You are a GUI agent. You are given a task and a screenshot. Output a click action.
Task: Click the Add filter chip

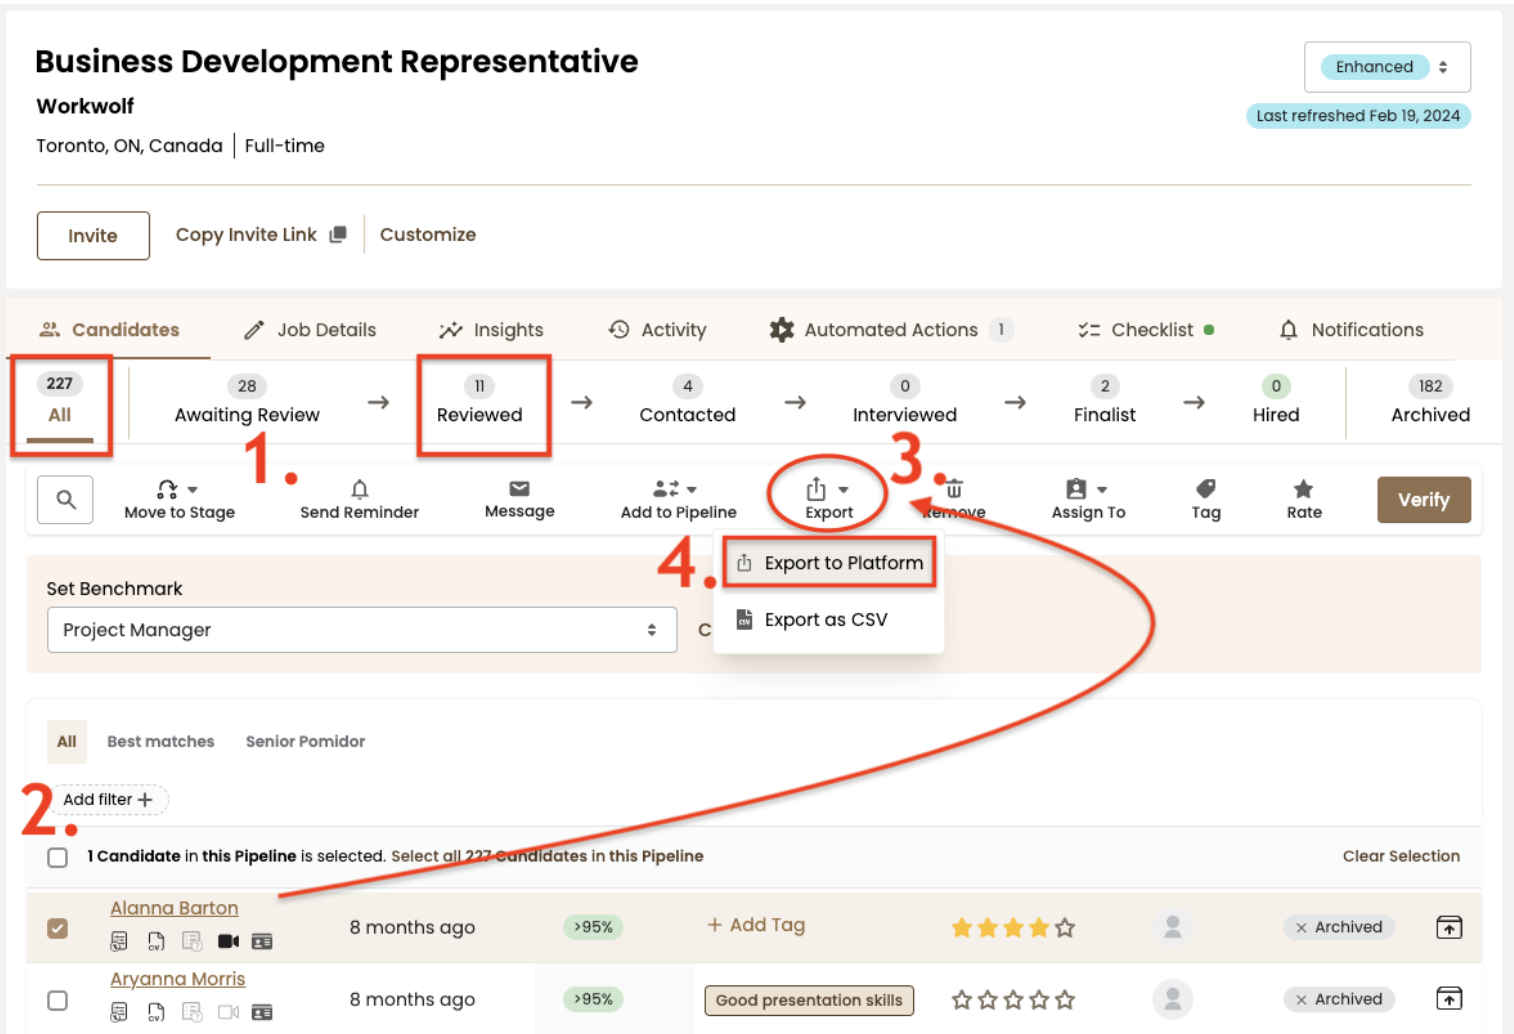point(108,799)
